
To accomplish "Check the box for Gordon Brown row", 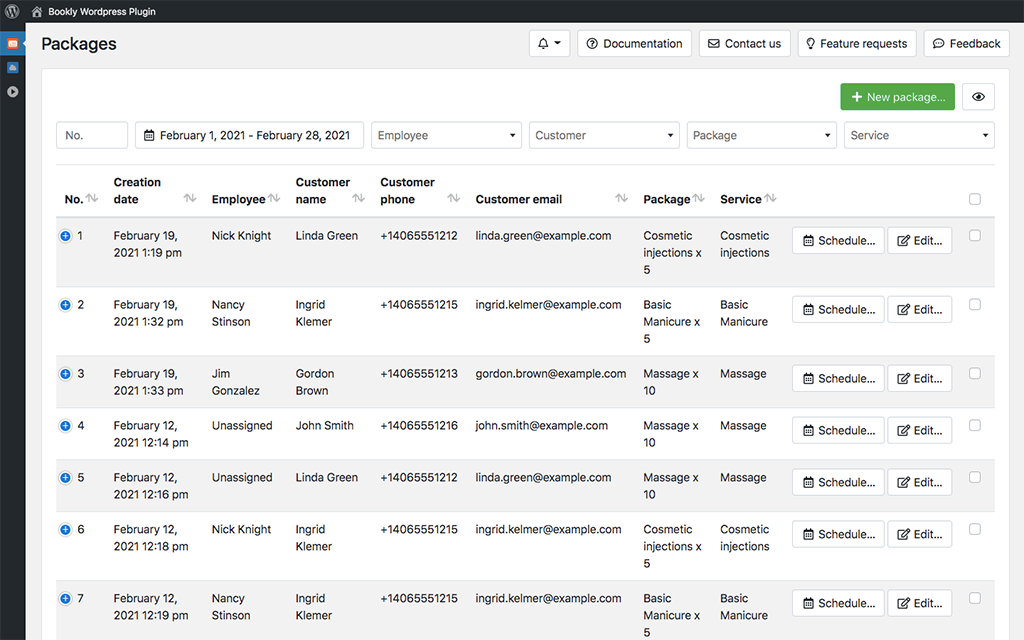I will pyautogui.click(x=975, y=374).
